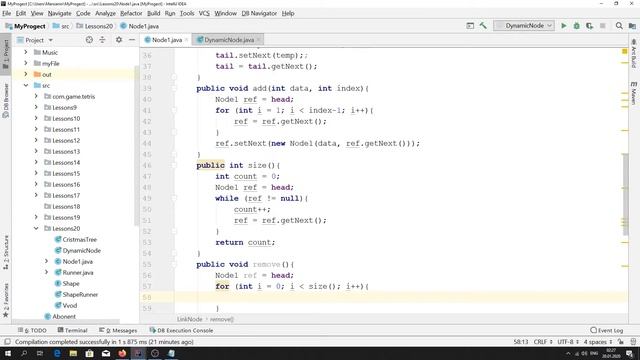Open project structure icon in toolbar
640x360 pixels.
tap(632, 26)
